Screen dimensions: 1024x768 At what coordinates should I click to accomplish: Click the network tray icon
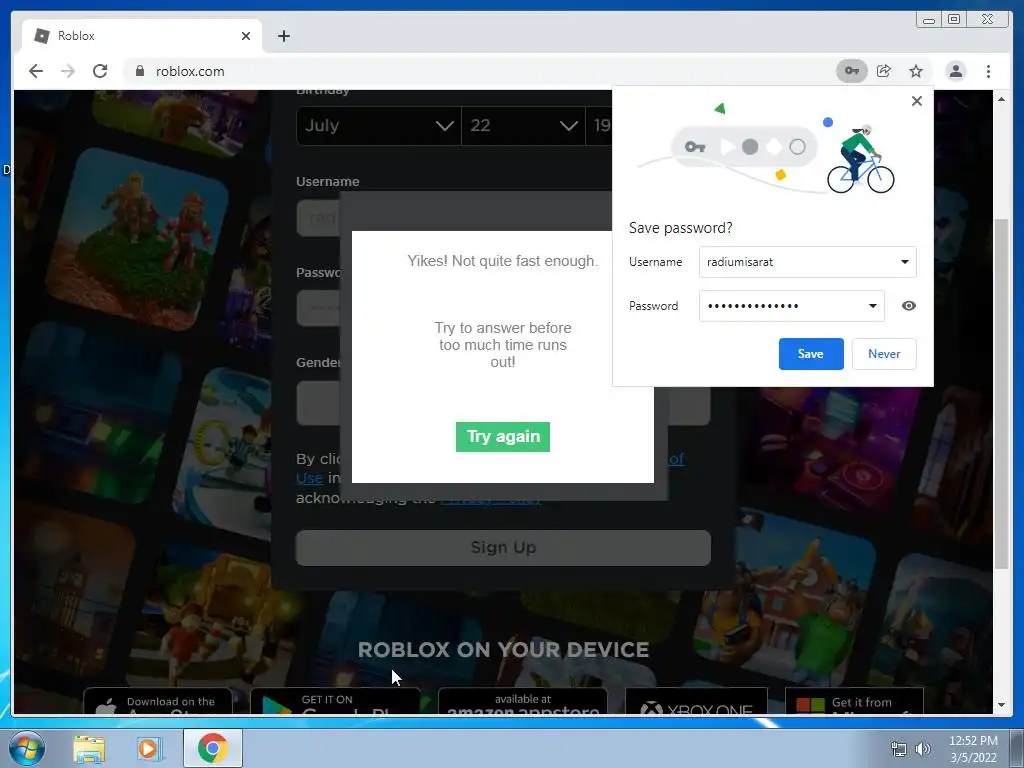point(899,749)
